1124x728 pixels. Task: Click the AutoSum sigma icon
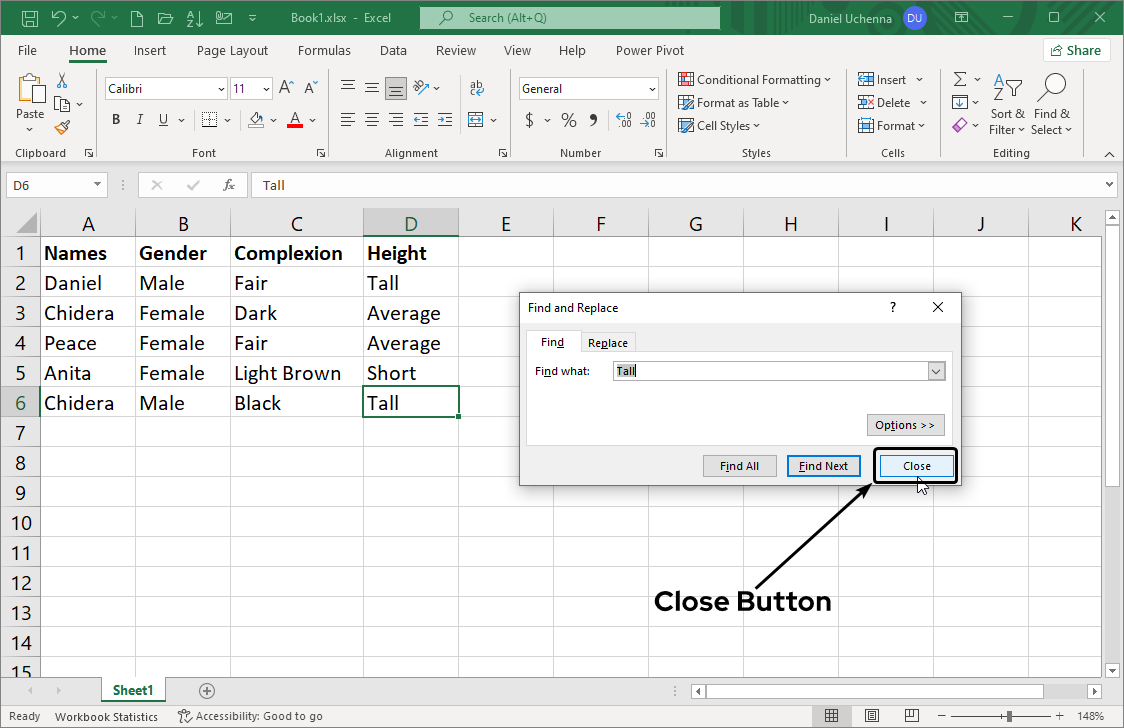click(x=960, y=79)
